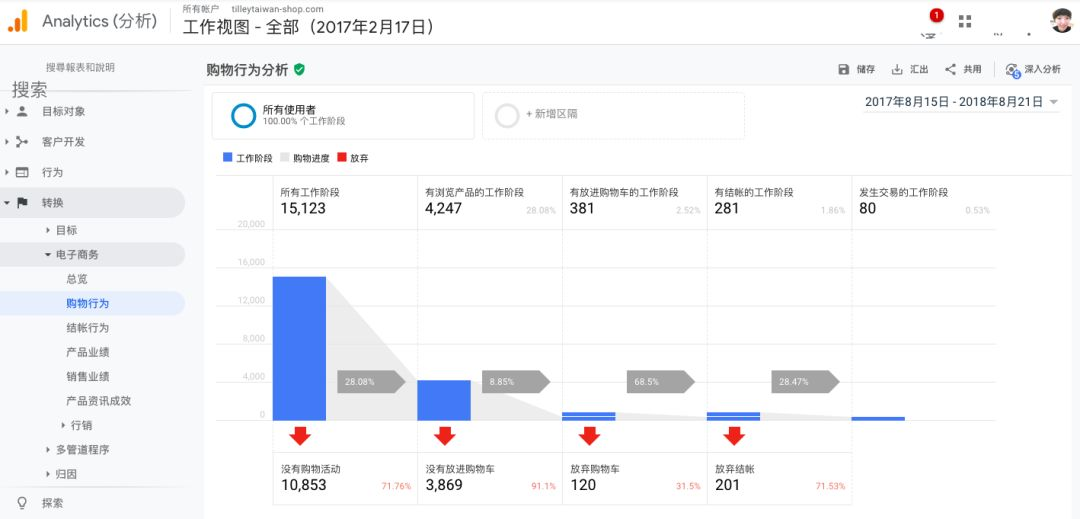The width and height of the screenshot is (1080, 519).
Task: Click the 共用 share button label
Action: pos(972,70)
